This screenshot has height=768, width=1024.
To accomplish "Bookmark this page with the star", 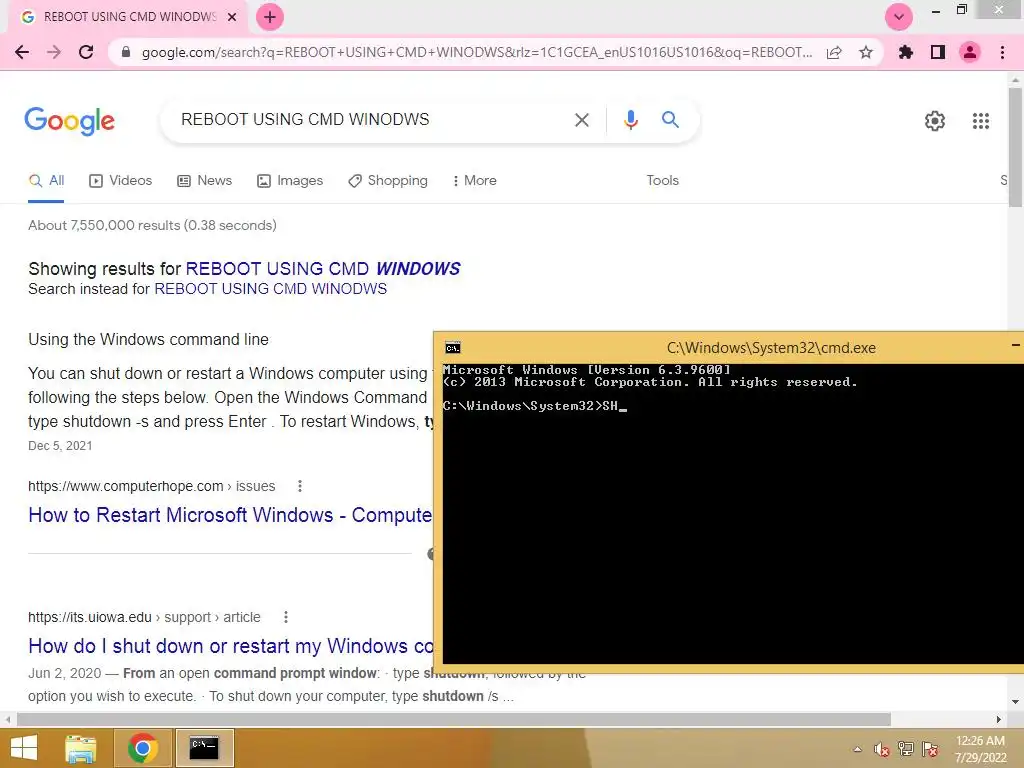I will (866, 52).
